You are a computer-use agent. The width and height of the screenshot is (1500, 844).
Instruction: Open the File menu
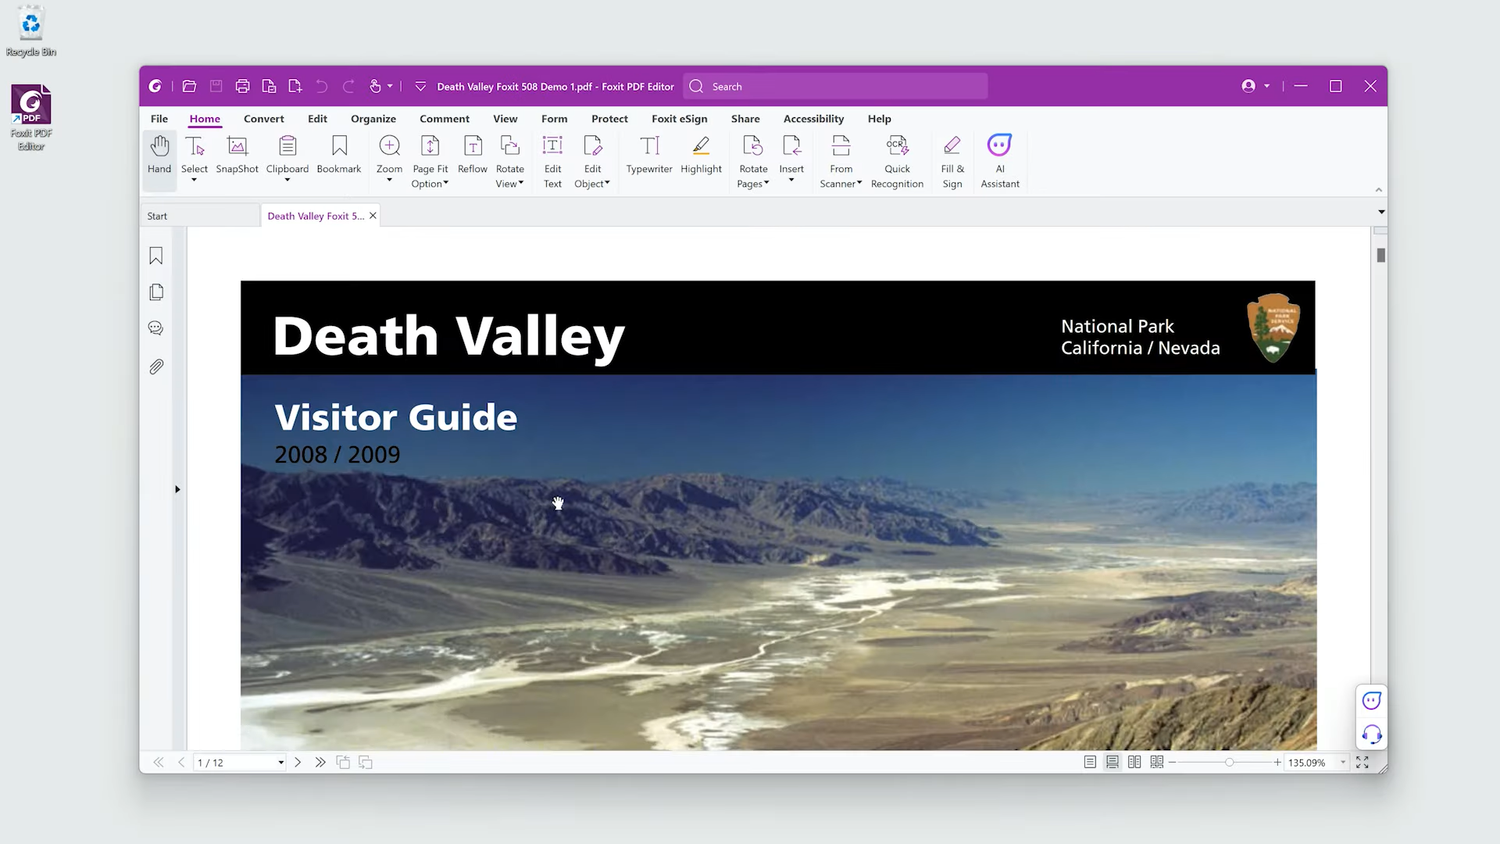(159, 119)
